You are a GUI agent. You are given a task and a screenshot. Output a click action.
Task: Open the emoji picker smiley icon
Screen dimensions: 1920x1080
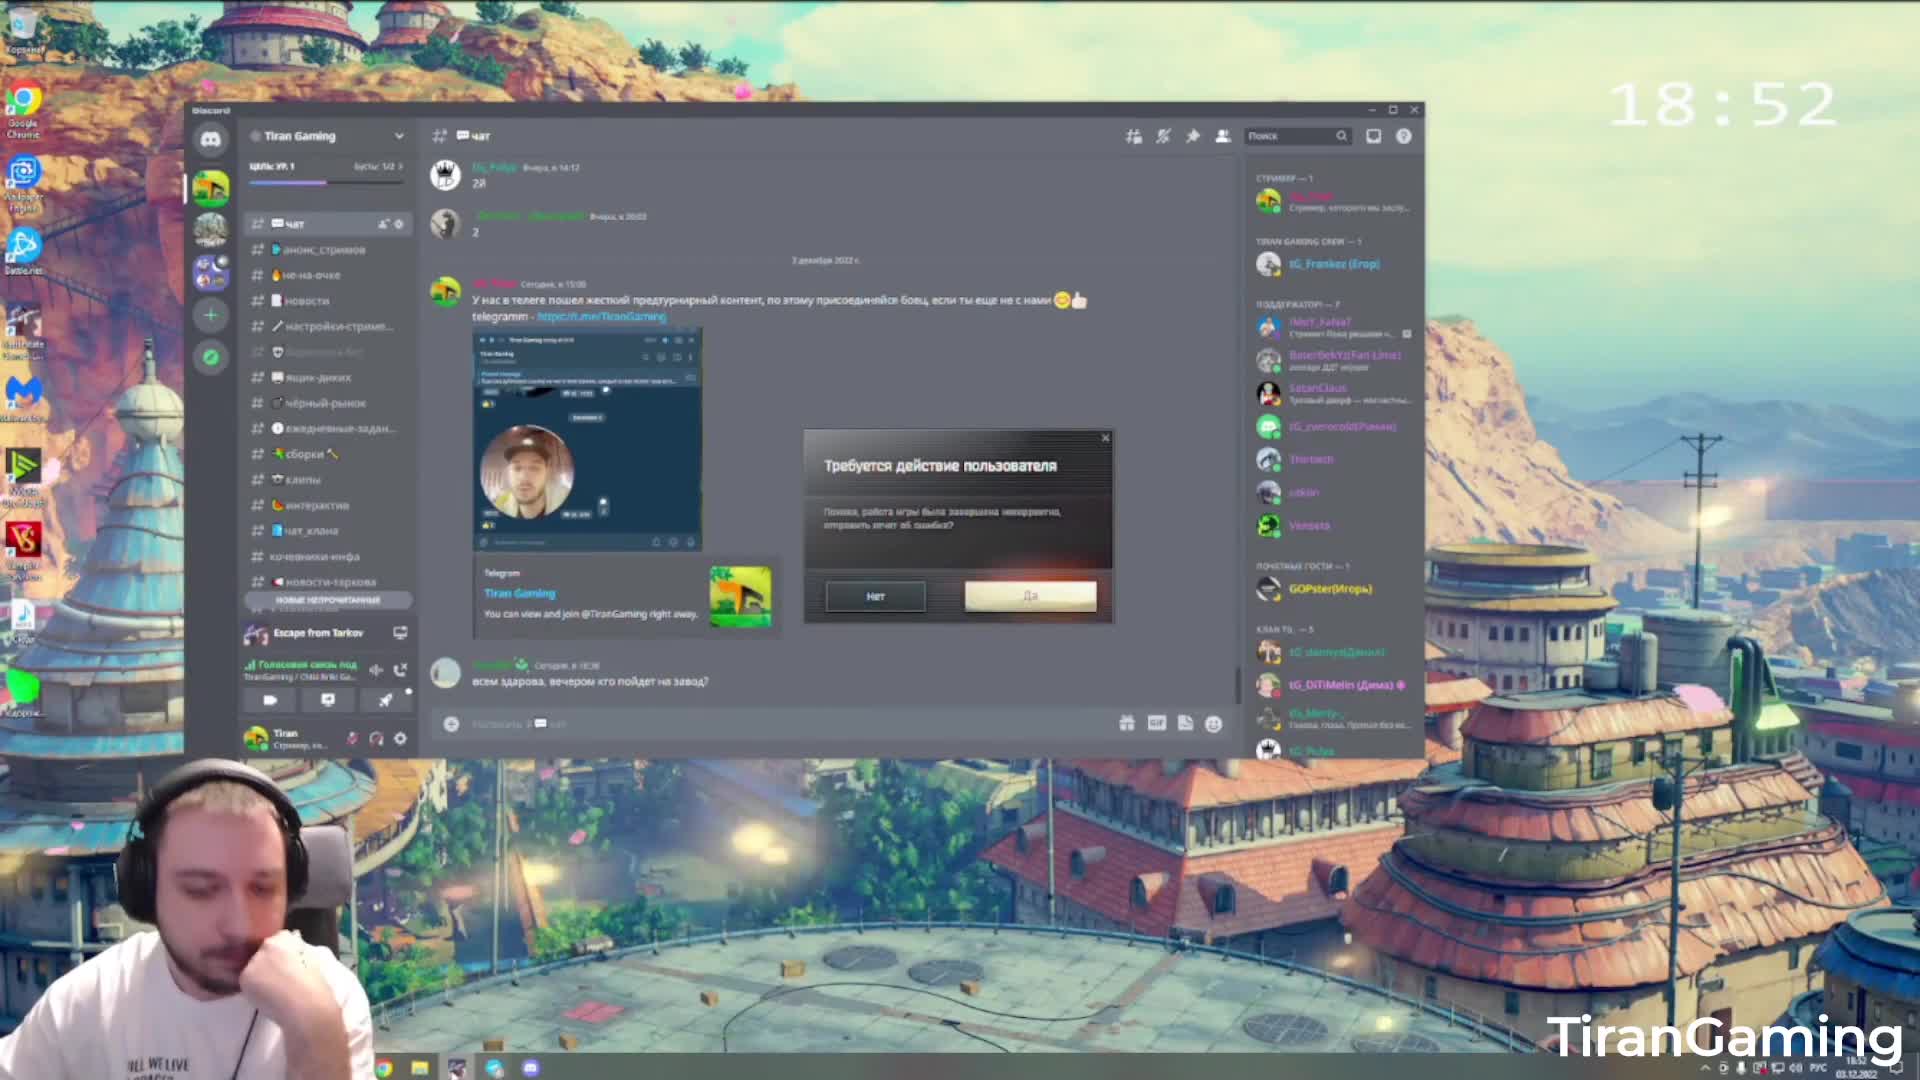(1213, 723)
